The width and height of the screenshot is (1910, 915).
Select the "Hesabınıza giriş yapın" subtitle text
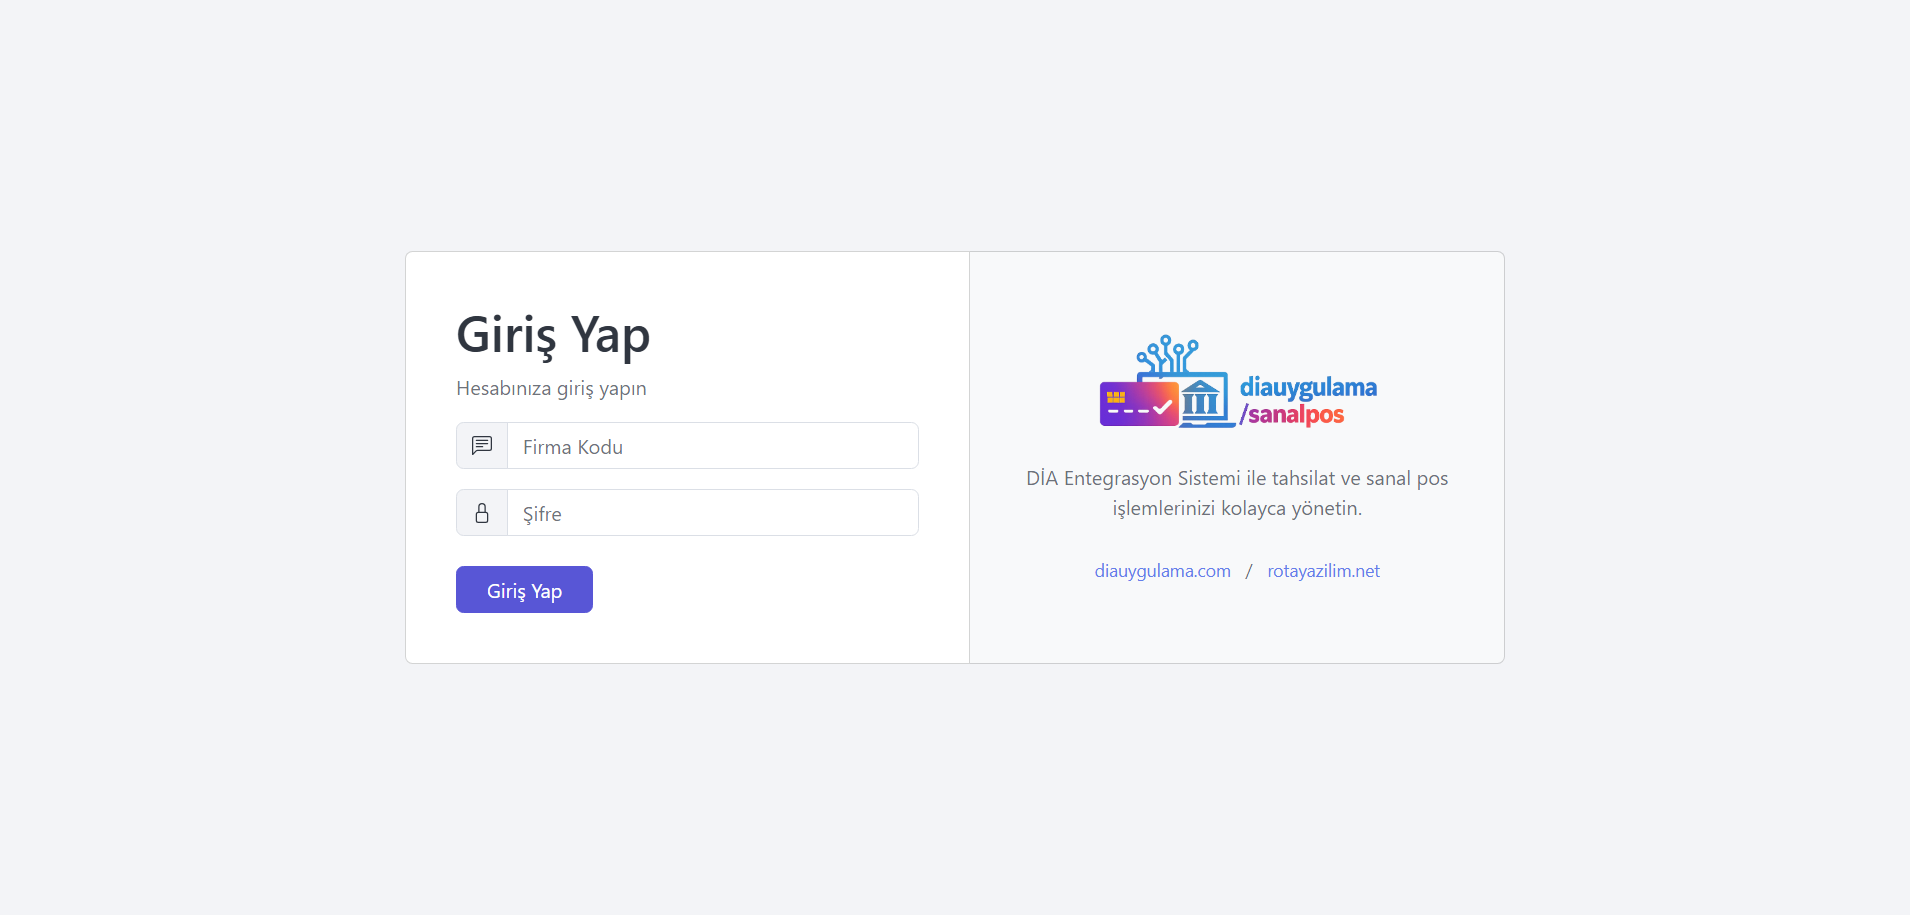[551, 388]
